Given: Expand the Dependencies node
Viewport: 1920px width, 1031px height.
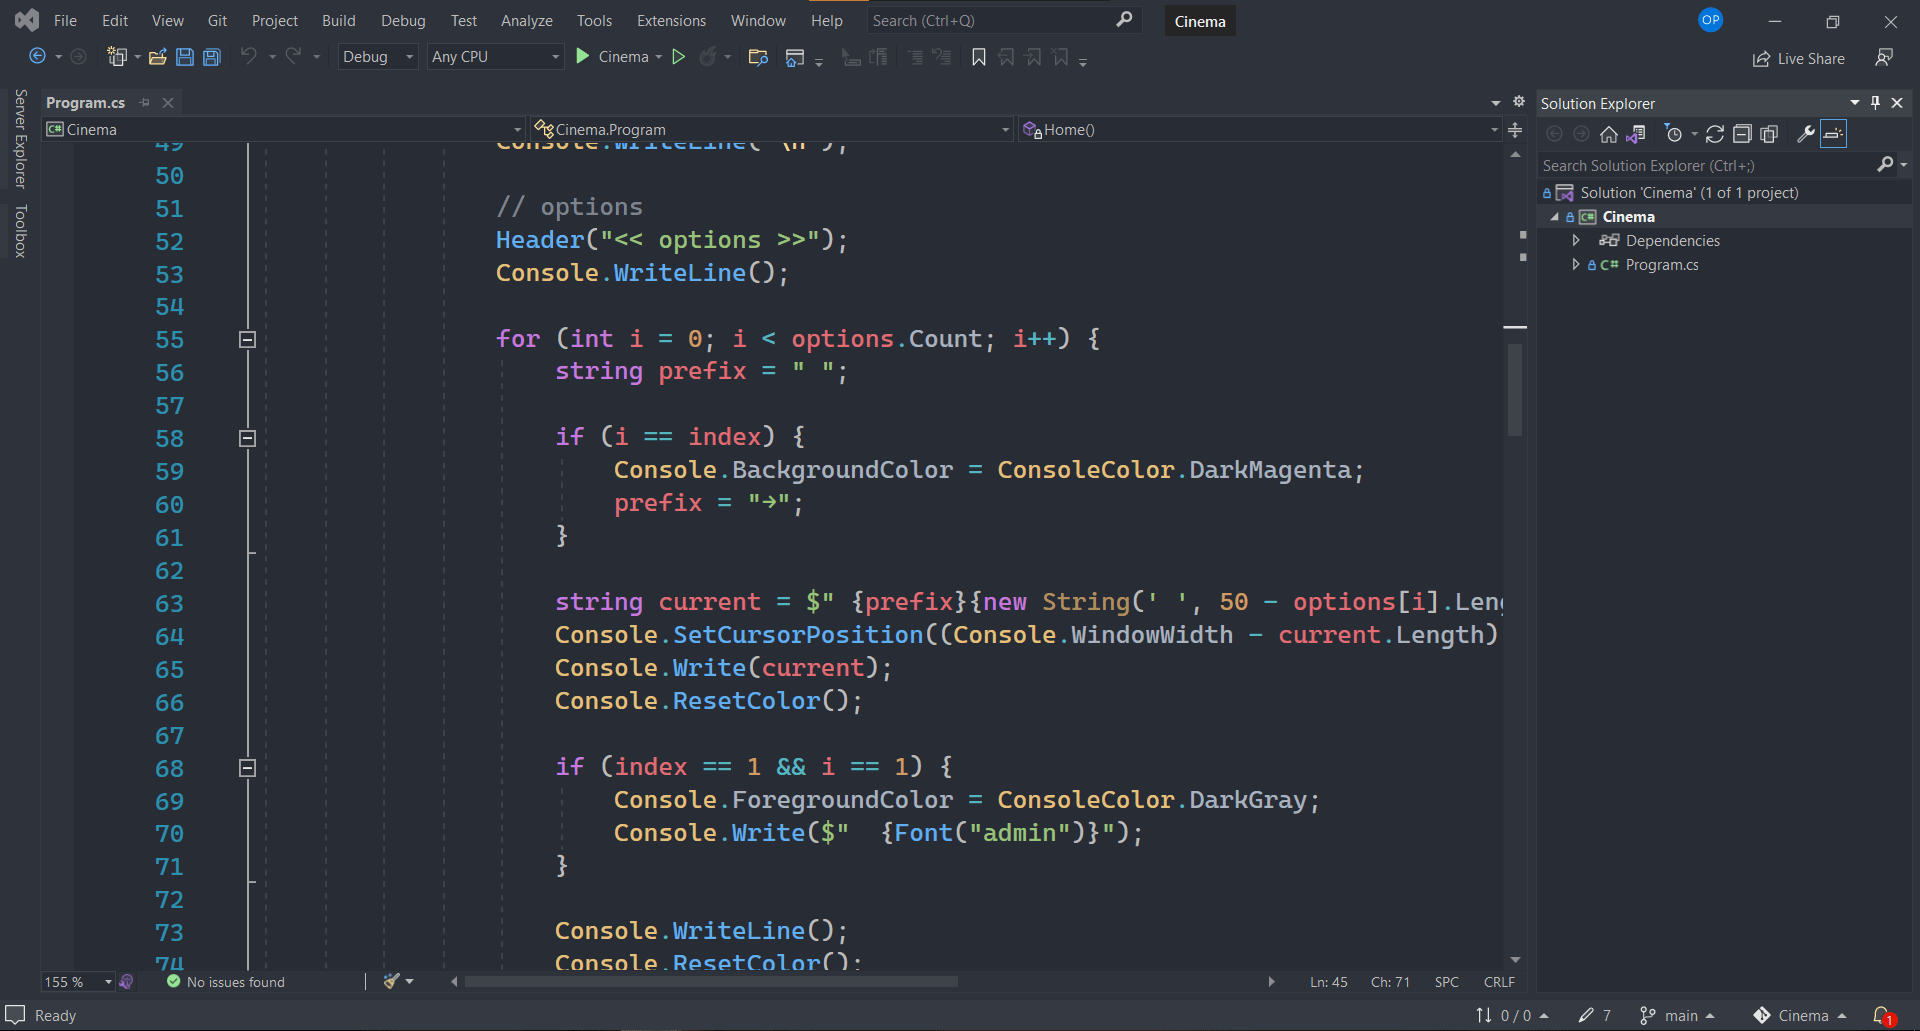Looking at the screenshot, I should (x=1576, y=241).
